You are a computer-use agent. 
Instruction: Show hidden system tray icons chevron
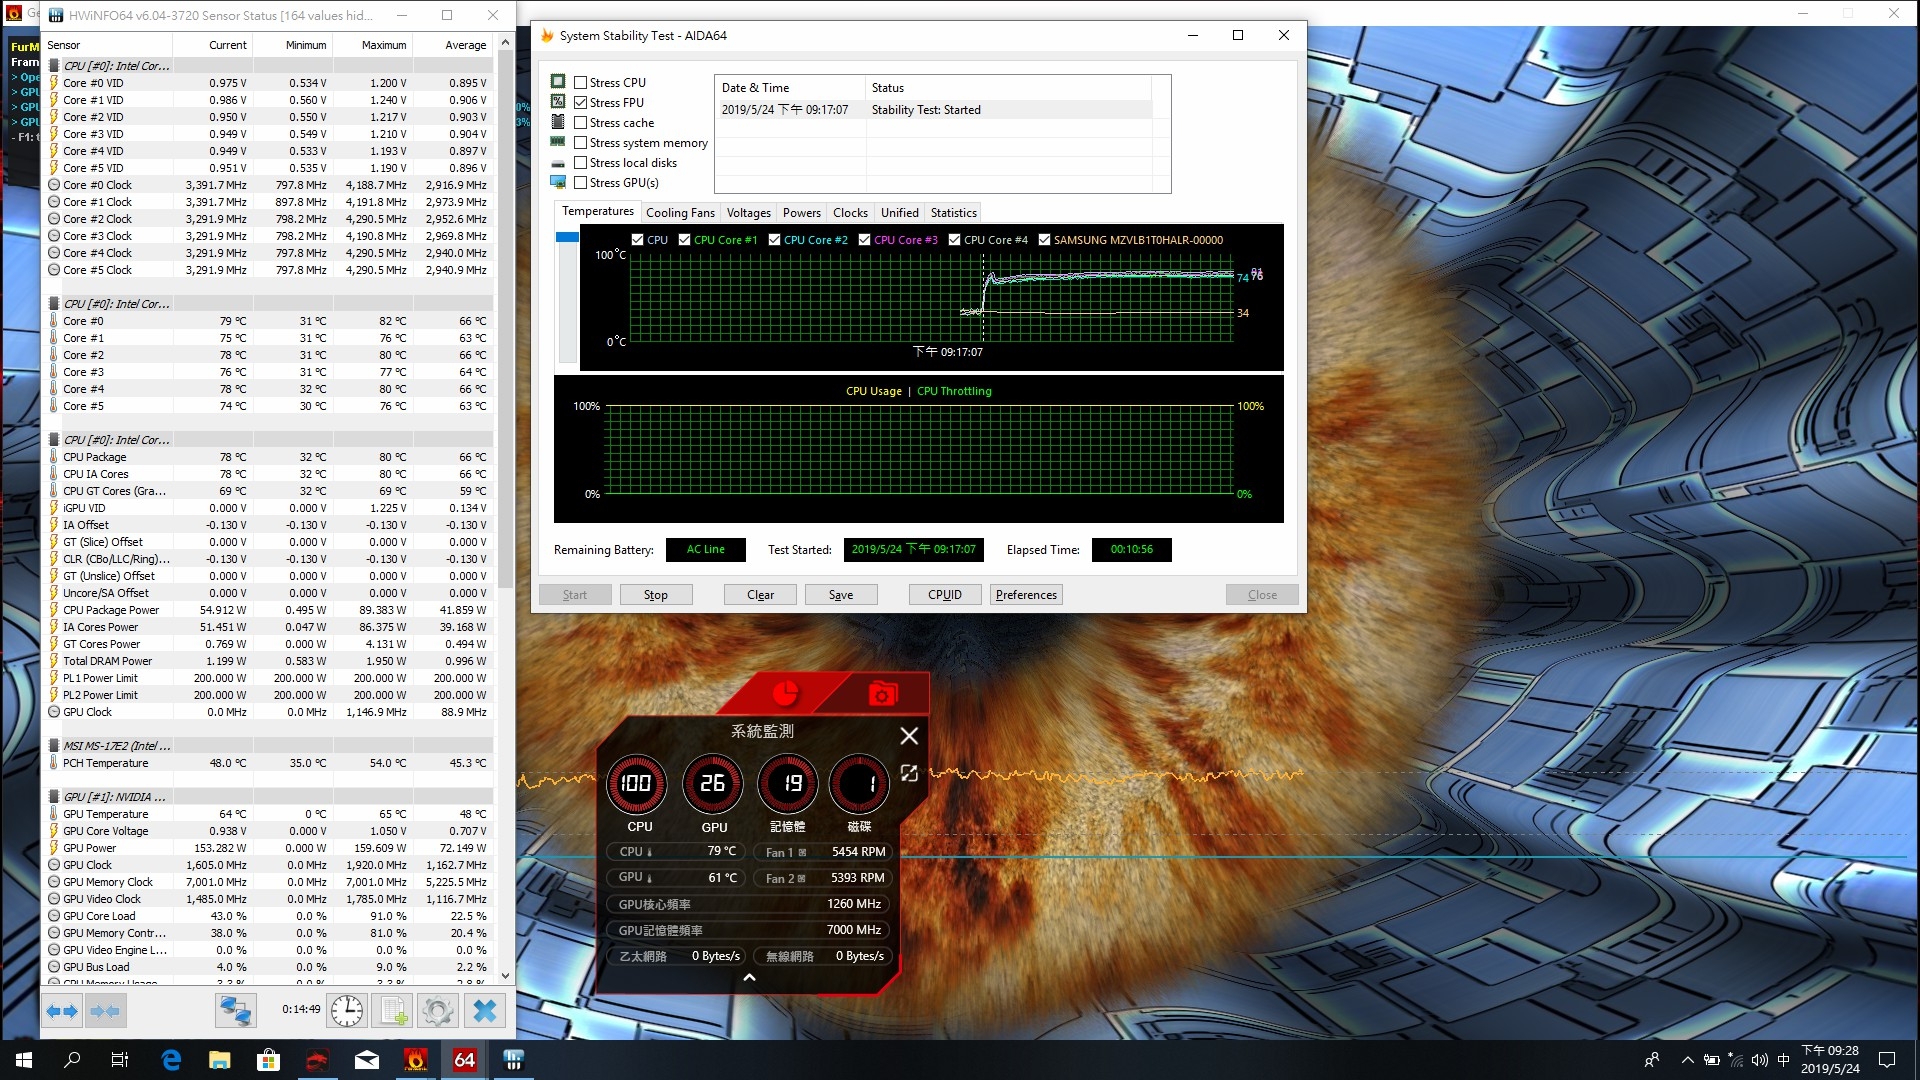[x=1688, y=1060]
